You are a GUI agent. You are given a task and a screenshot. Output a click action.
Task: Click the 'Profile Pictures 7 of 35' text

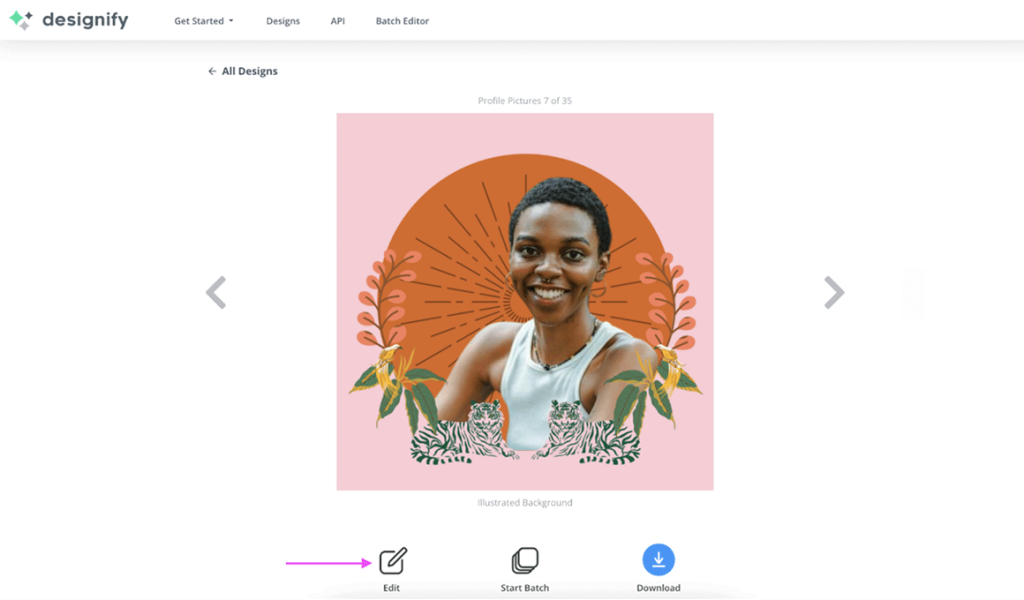pos(525,101)
